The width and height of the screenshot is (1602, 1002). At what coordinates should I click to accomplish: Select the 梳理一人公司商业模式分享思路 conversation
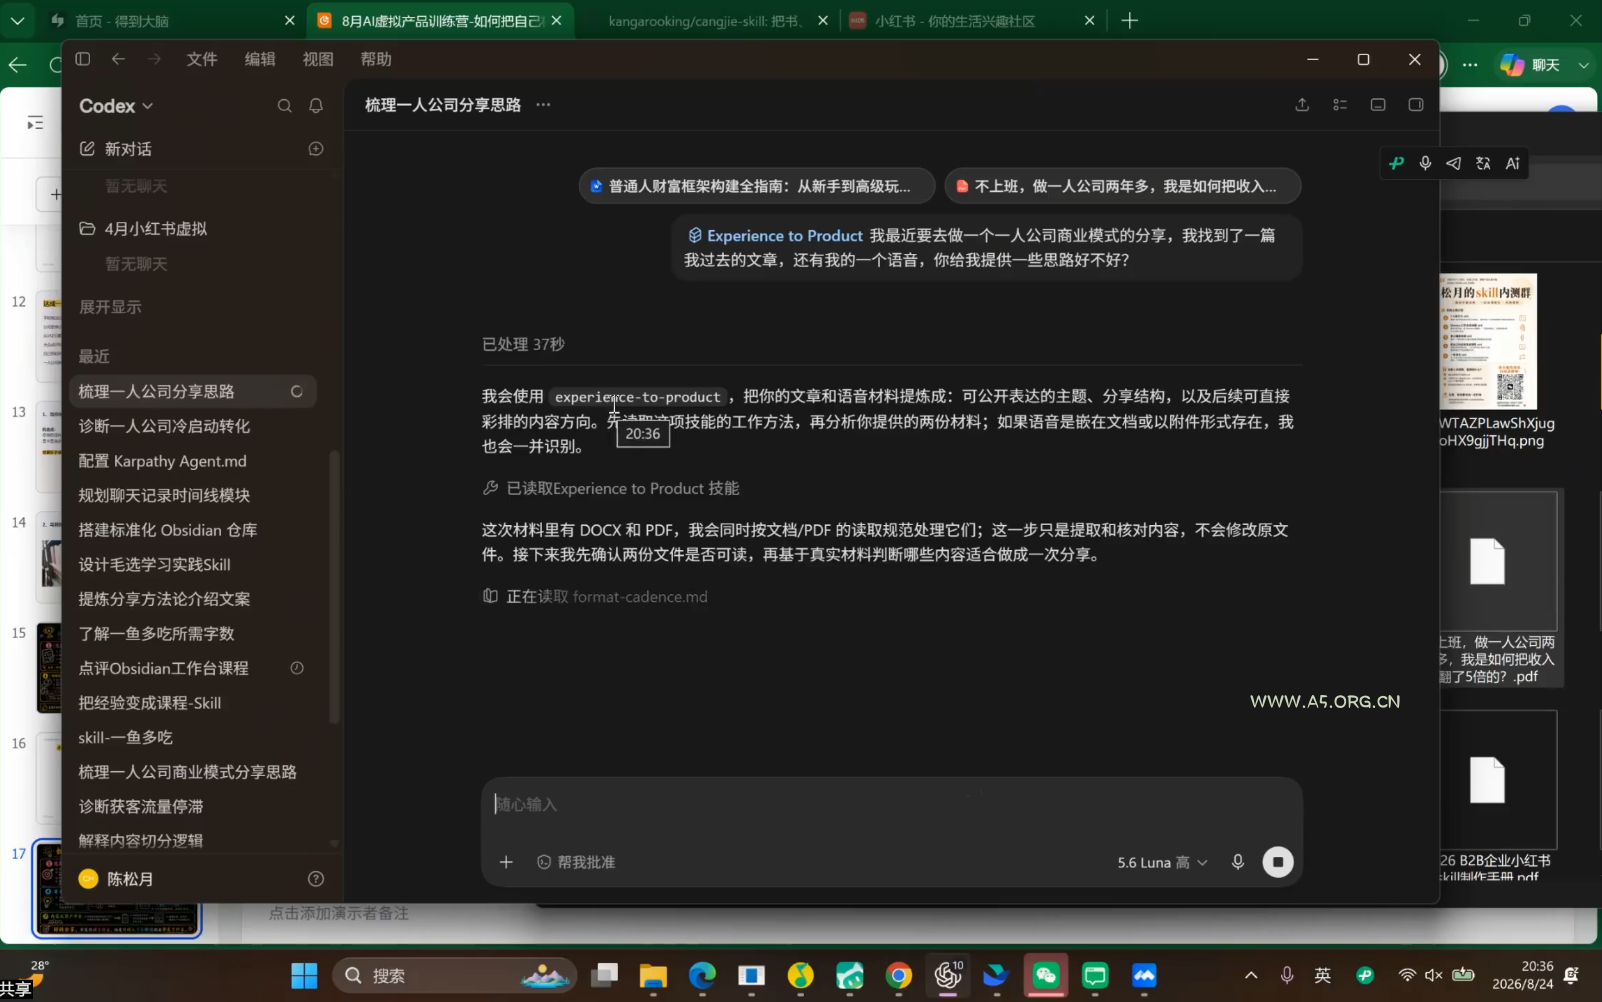point(192,772)
